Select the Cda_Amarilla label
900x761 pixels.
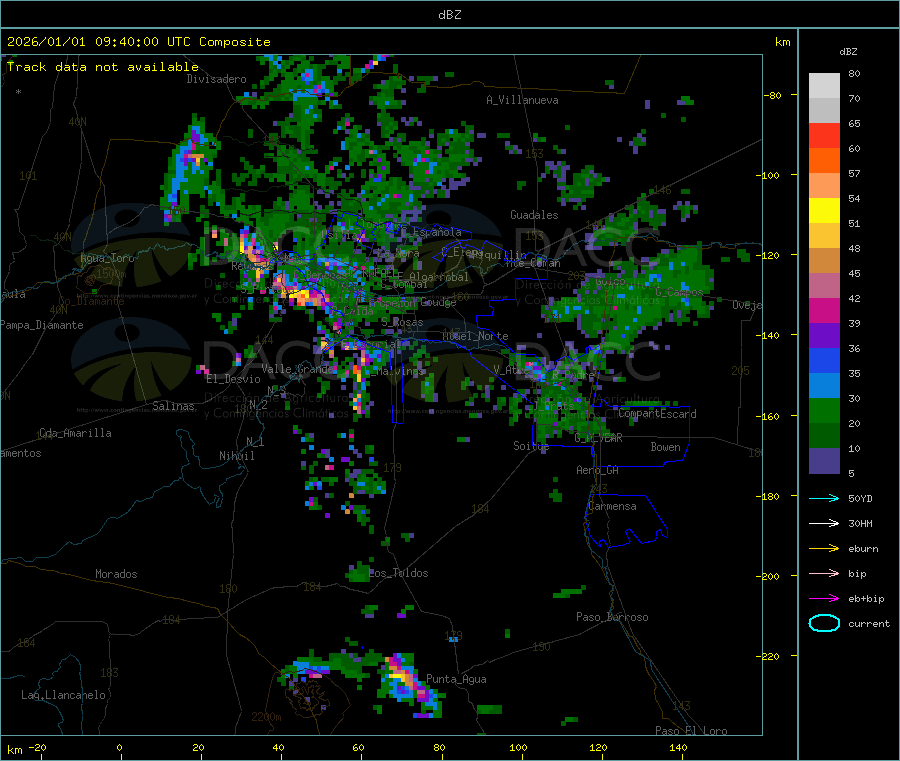[x=75, y=433]
